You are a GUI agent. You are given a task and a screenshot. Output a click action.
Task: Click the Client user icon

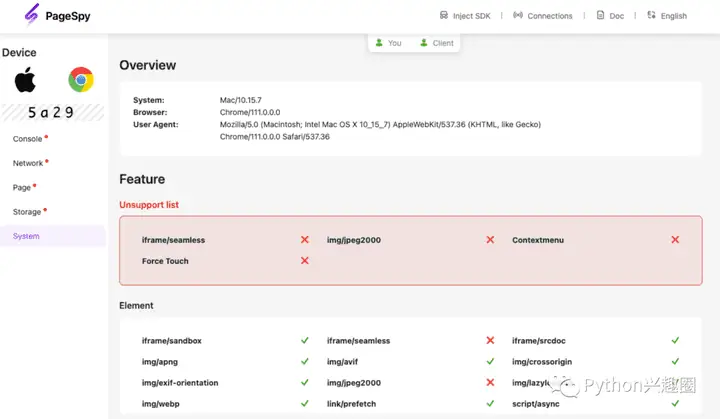click(x=424, y=43)
